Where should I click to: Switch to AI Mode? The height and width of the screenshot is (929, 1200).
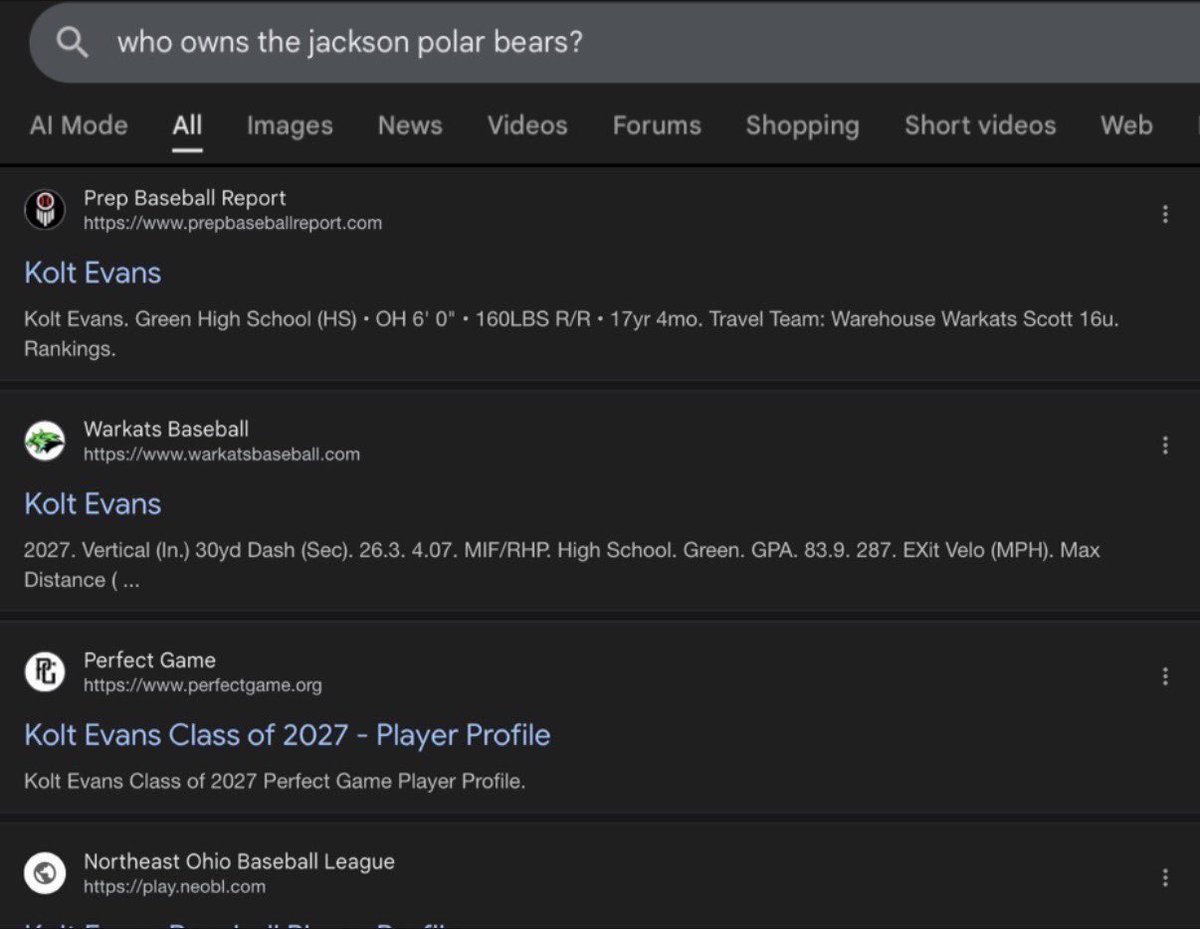click(79, 125)
